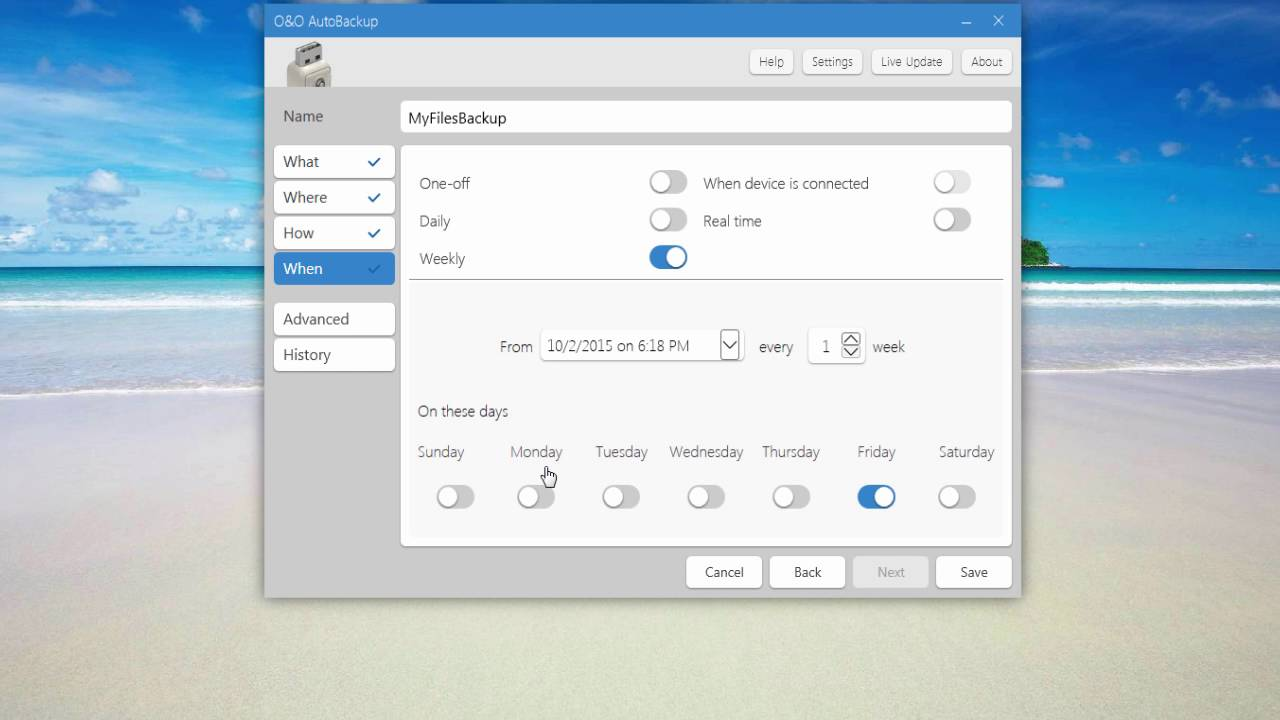Viewport: 1280px width, 720px height.
Task: Cancel the backup job setup
Action: coord(724,572)
